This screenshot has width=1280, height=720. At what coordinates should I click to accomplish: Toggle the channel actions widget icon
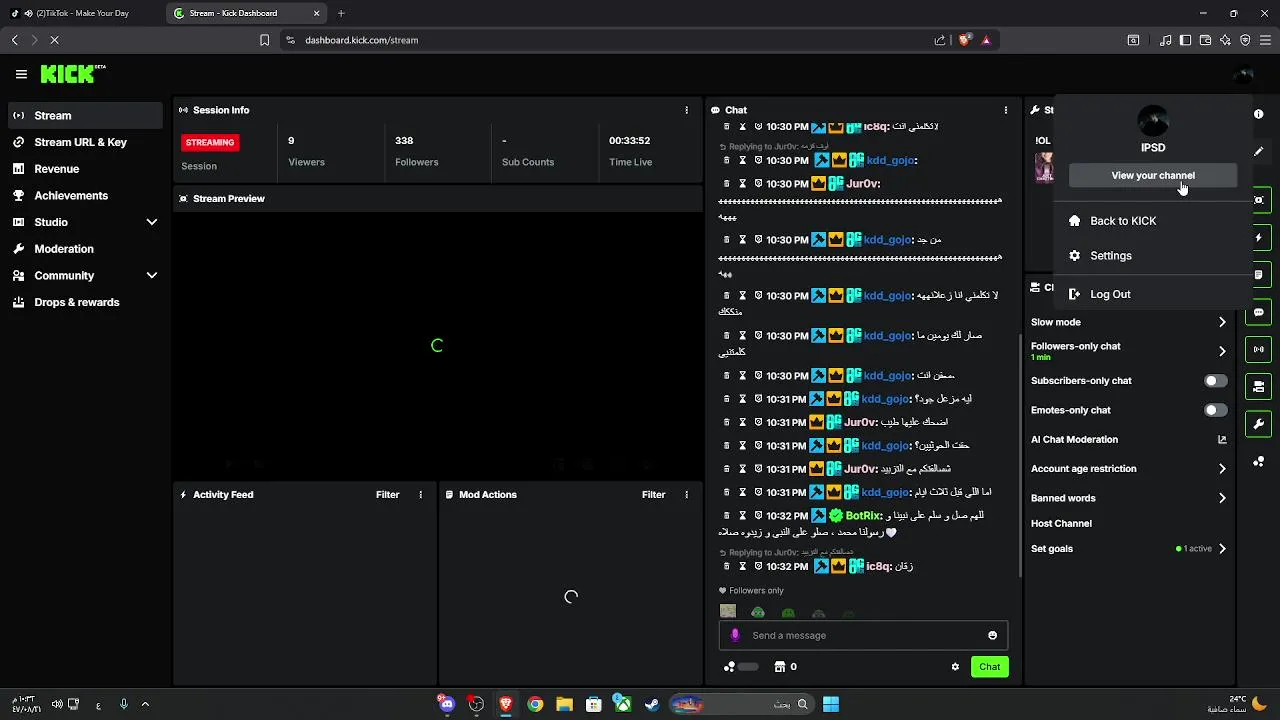pyautogui.click(x=1258, y=386)
